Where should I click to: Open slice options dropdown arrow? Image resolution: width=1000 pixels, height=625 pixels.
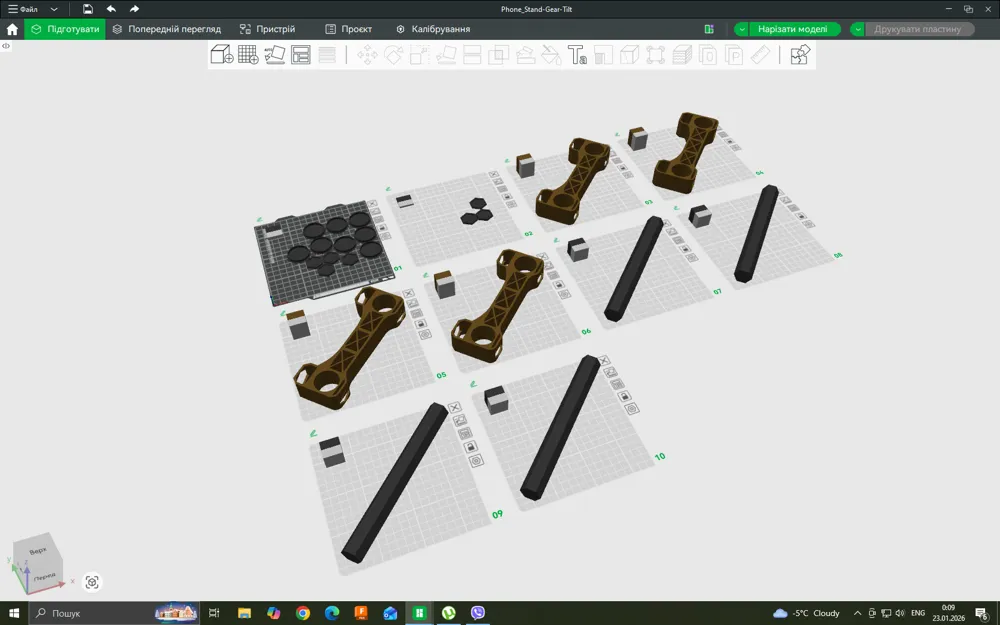742,29
